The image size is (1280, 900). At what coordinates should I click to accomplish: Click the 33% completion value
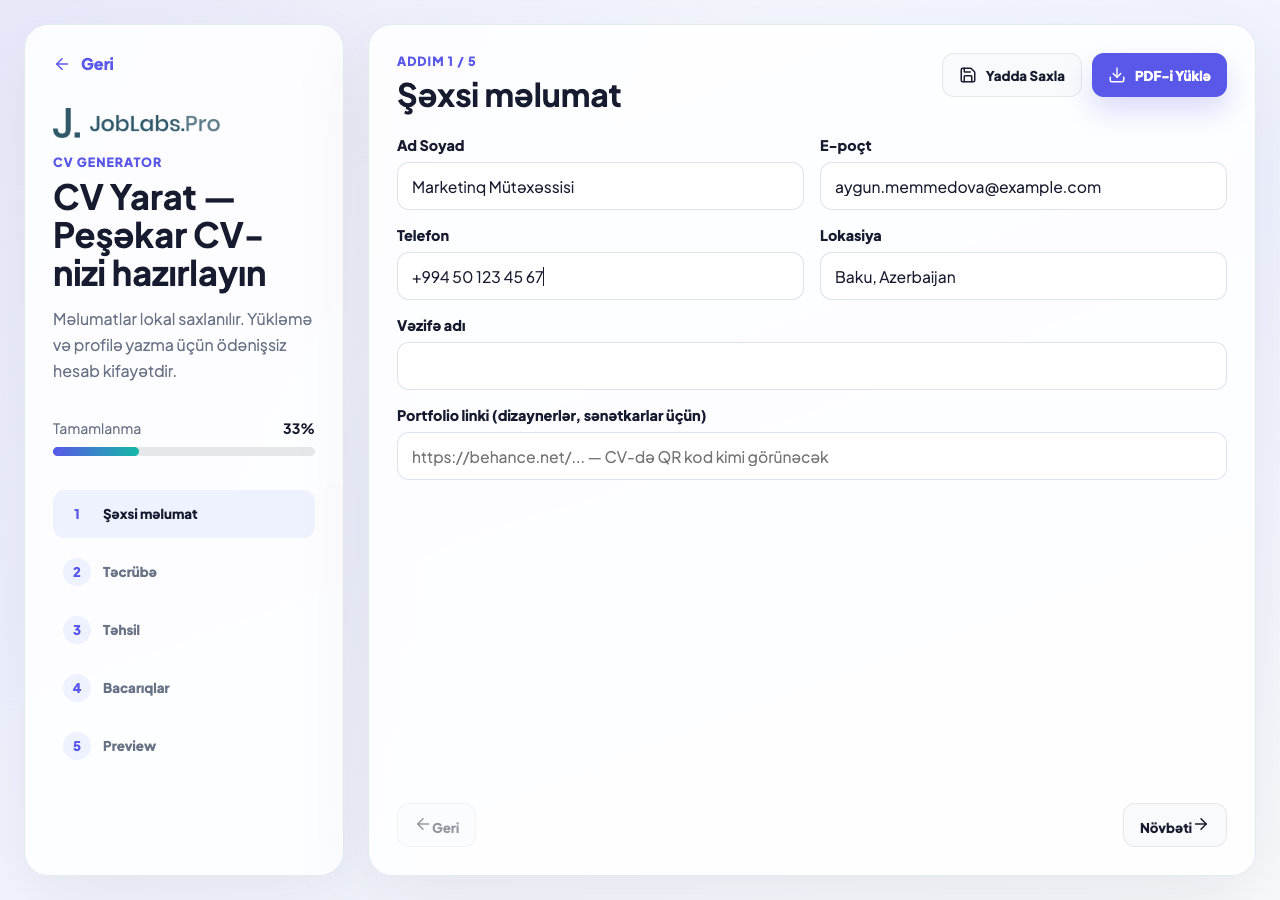[x=299, y=428]
